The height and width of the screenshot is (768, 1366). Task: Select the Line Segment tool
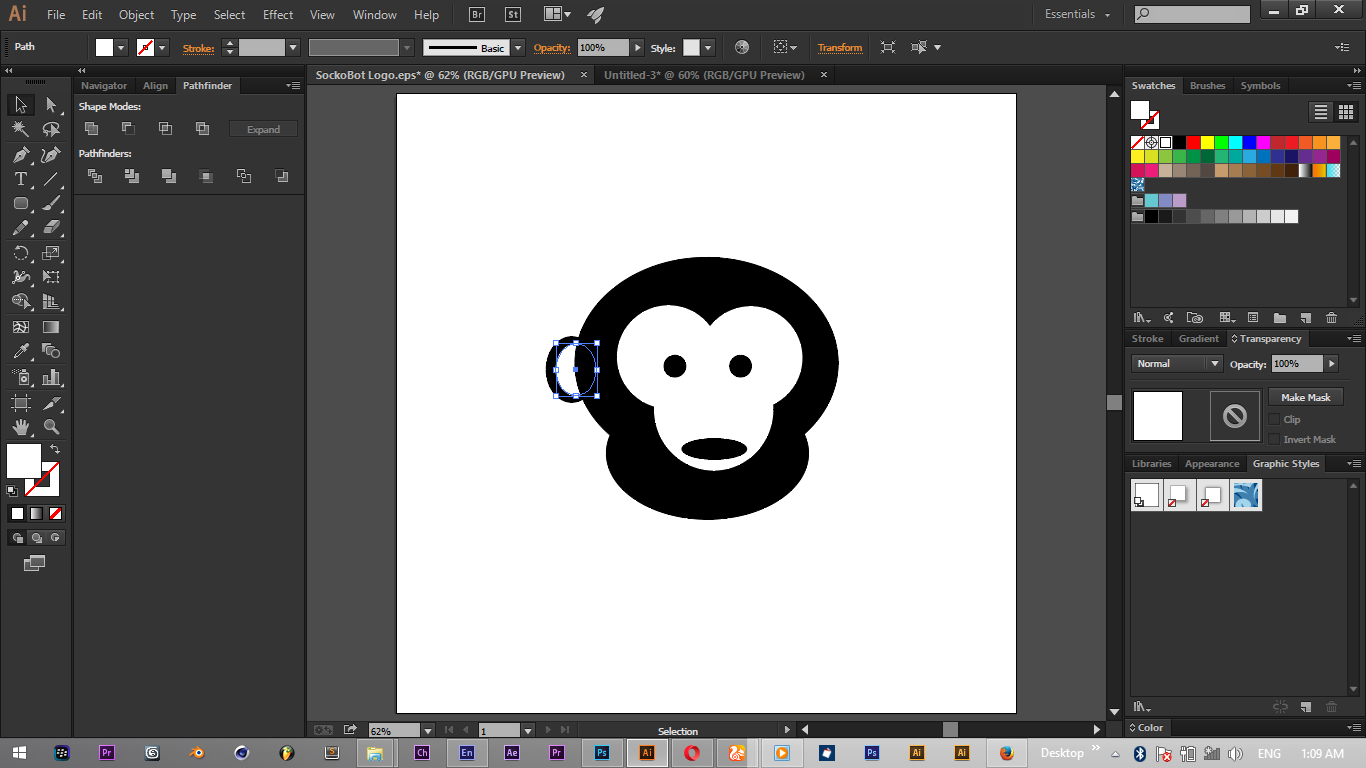coord(51,179)
